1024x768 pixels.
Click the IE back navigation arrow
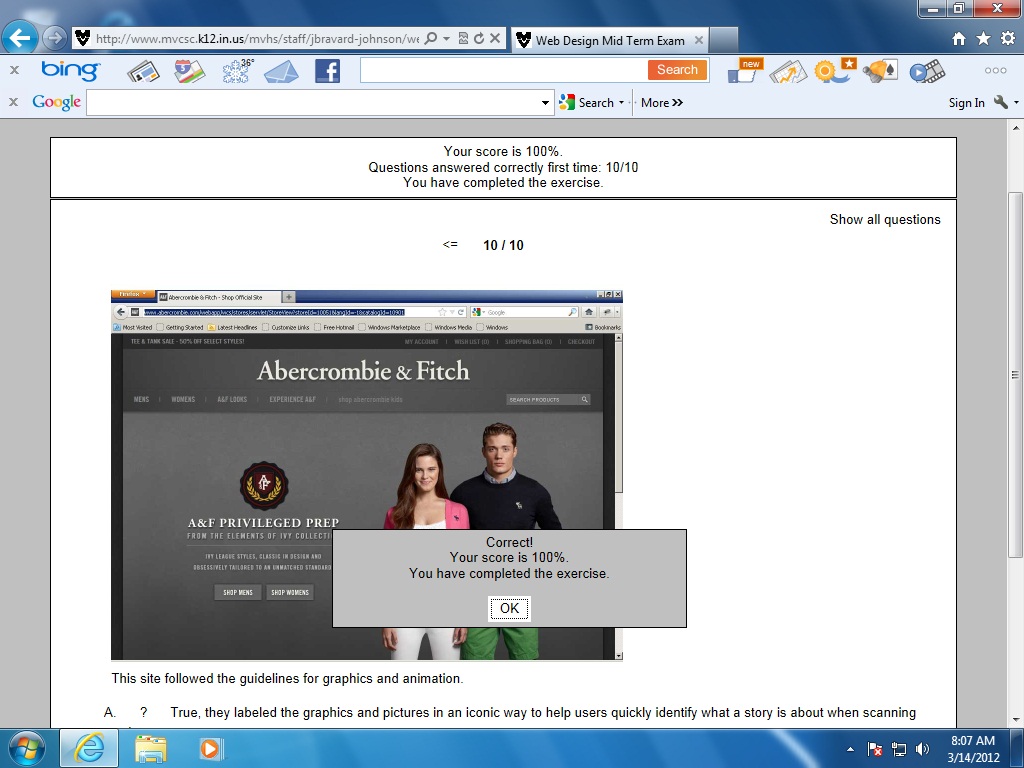21,39
